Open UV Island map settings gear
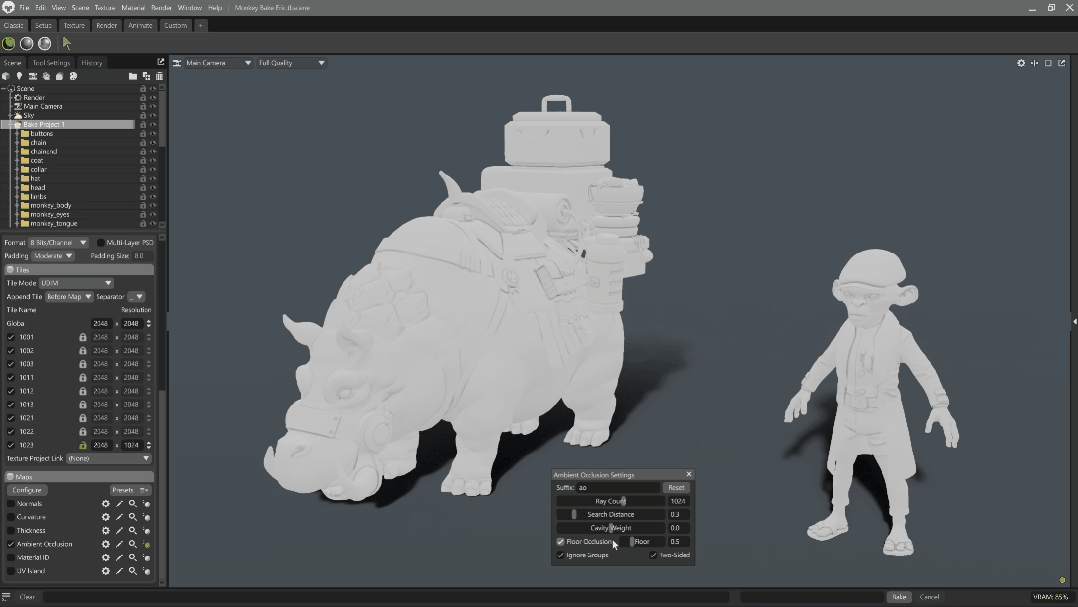 pos(106,571)
